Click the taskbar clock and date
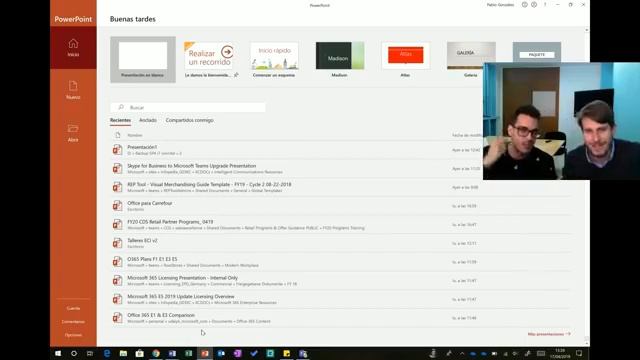Screen dimensions: 640x360 pos(560,353)
